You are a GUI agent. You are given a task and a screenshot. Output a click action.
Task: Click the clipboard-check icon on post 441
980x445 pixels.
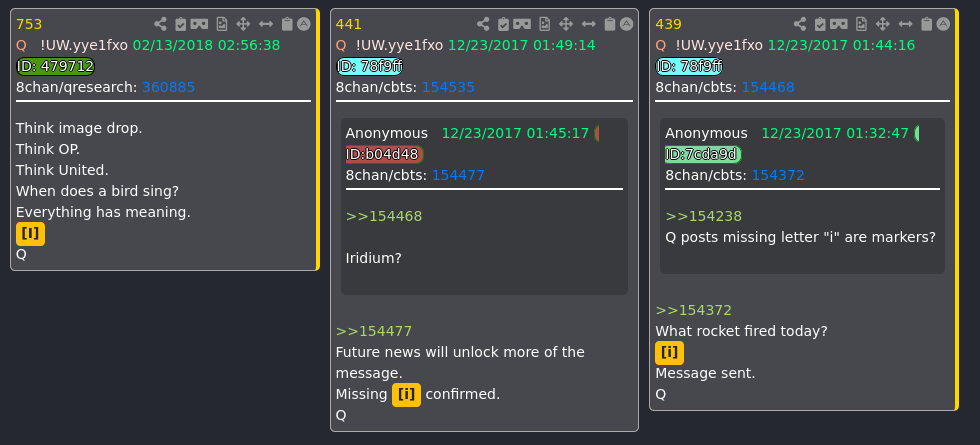pyautogui.click(x=503, y=24)
